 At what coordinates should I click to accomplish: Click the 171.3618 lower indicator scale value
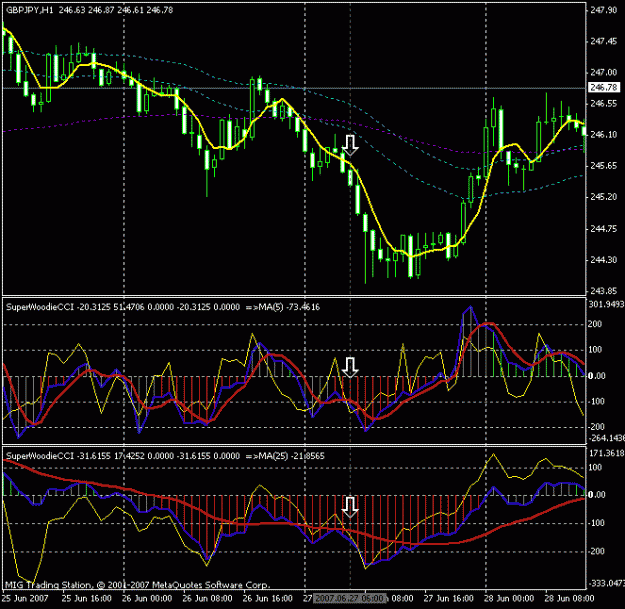[x=606, y=453]
